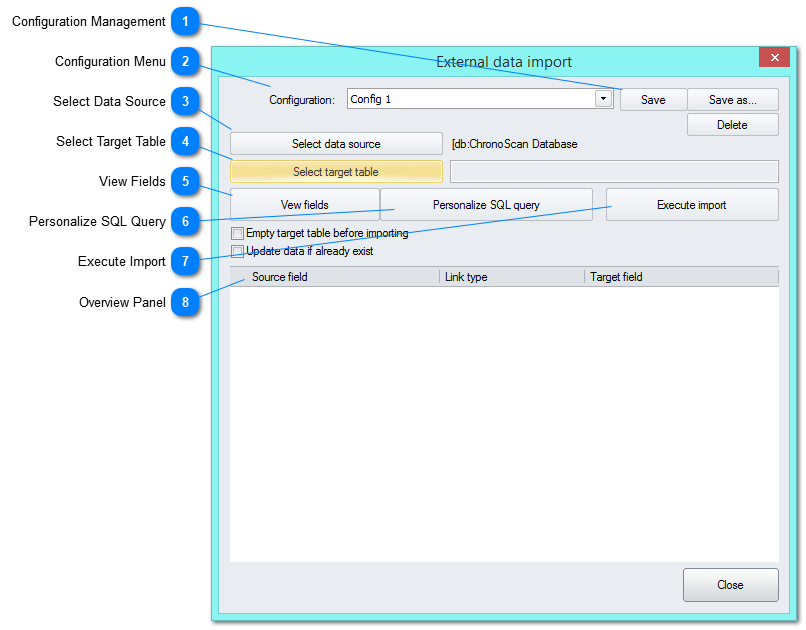806x630 pixels.
Task: Enable Empty target table before importing
Action: [237, 232]
